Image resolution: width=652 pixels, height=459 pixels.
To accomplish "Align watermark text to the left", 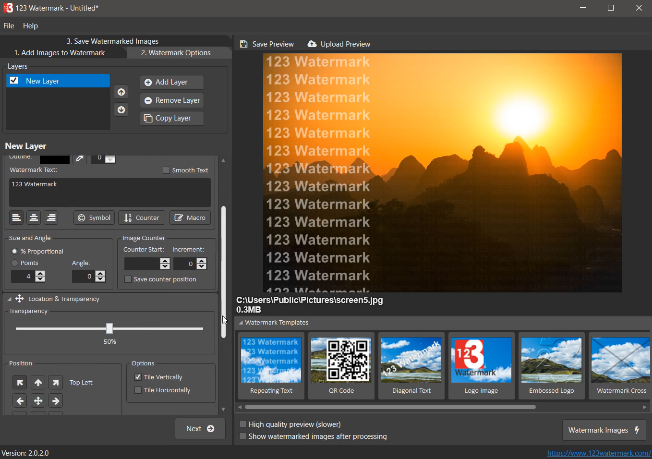I will [x=17, y=217].
